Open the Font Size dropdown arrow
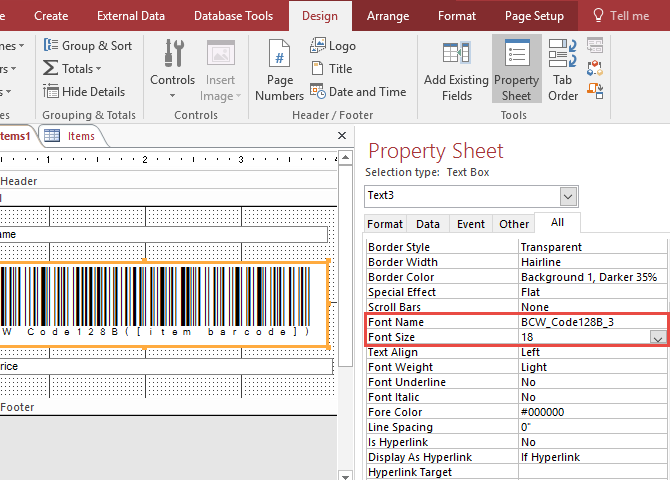Image resolution: width=670 pixels, height=480 pixels. [658, 337]
